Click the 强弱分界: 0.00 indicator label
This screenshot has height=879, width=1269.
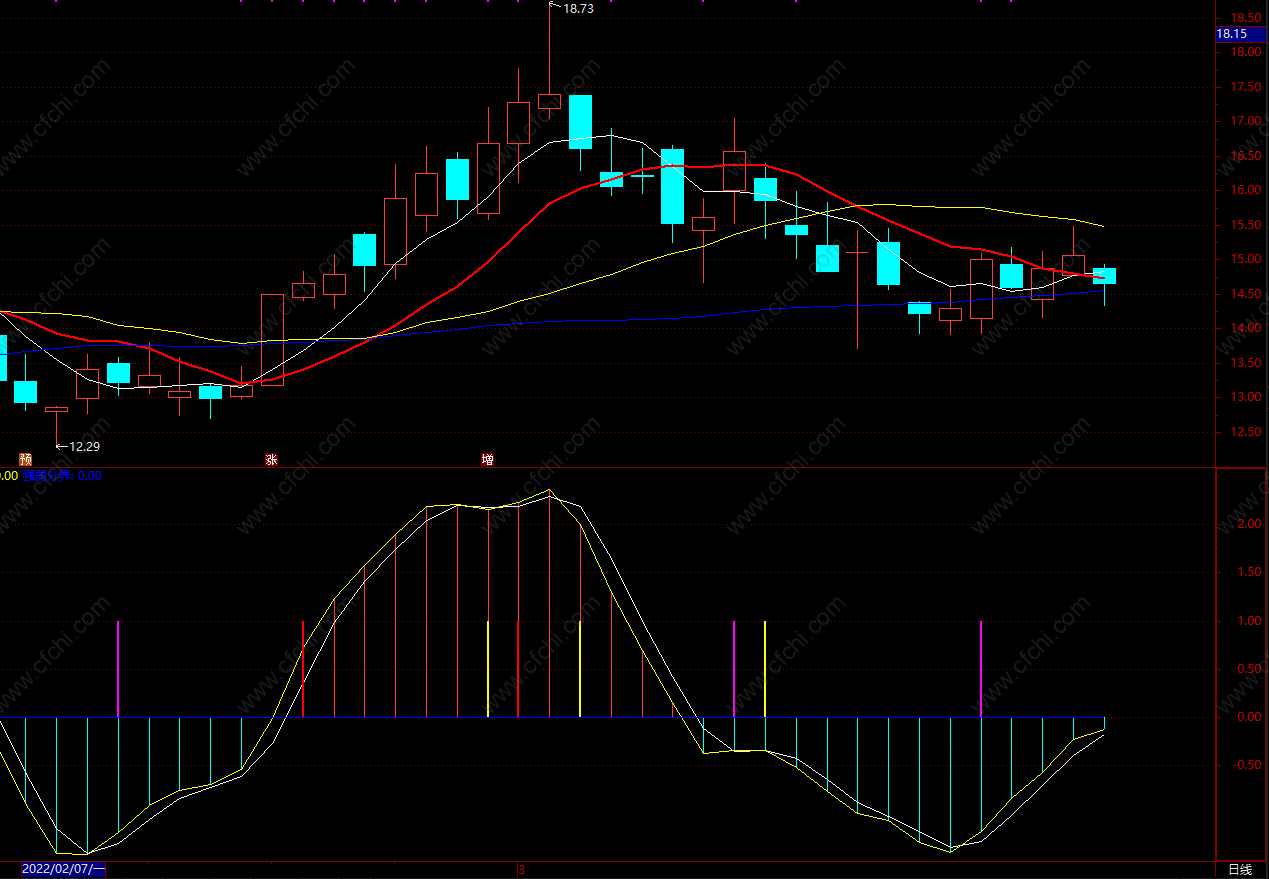pyautogui.click(x=62, y=476)
